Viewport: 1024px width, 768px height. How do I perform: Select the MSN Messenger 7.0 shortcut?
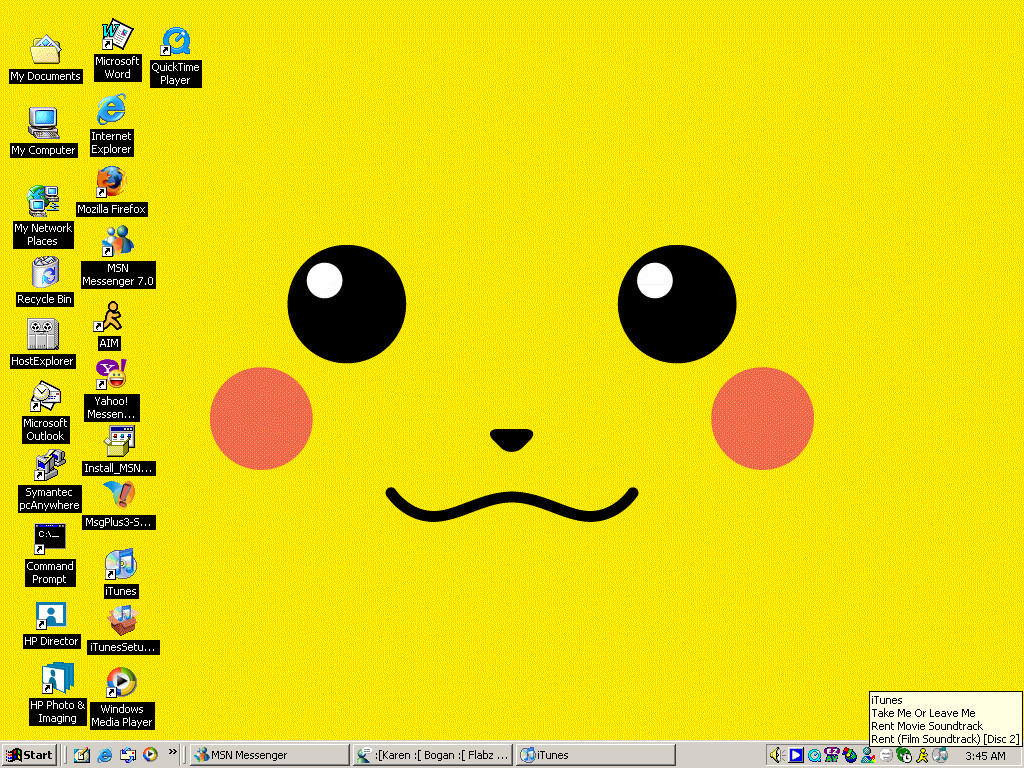(118, 257)
